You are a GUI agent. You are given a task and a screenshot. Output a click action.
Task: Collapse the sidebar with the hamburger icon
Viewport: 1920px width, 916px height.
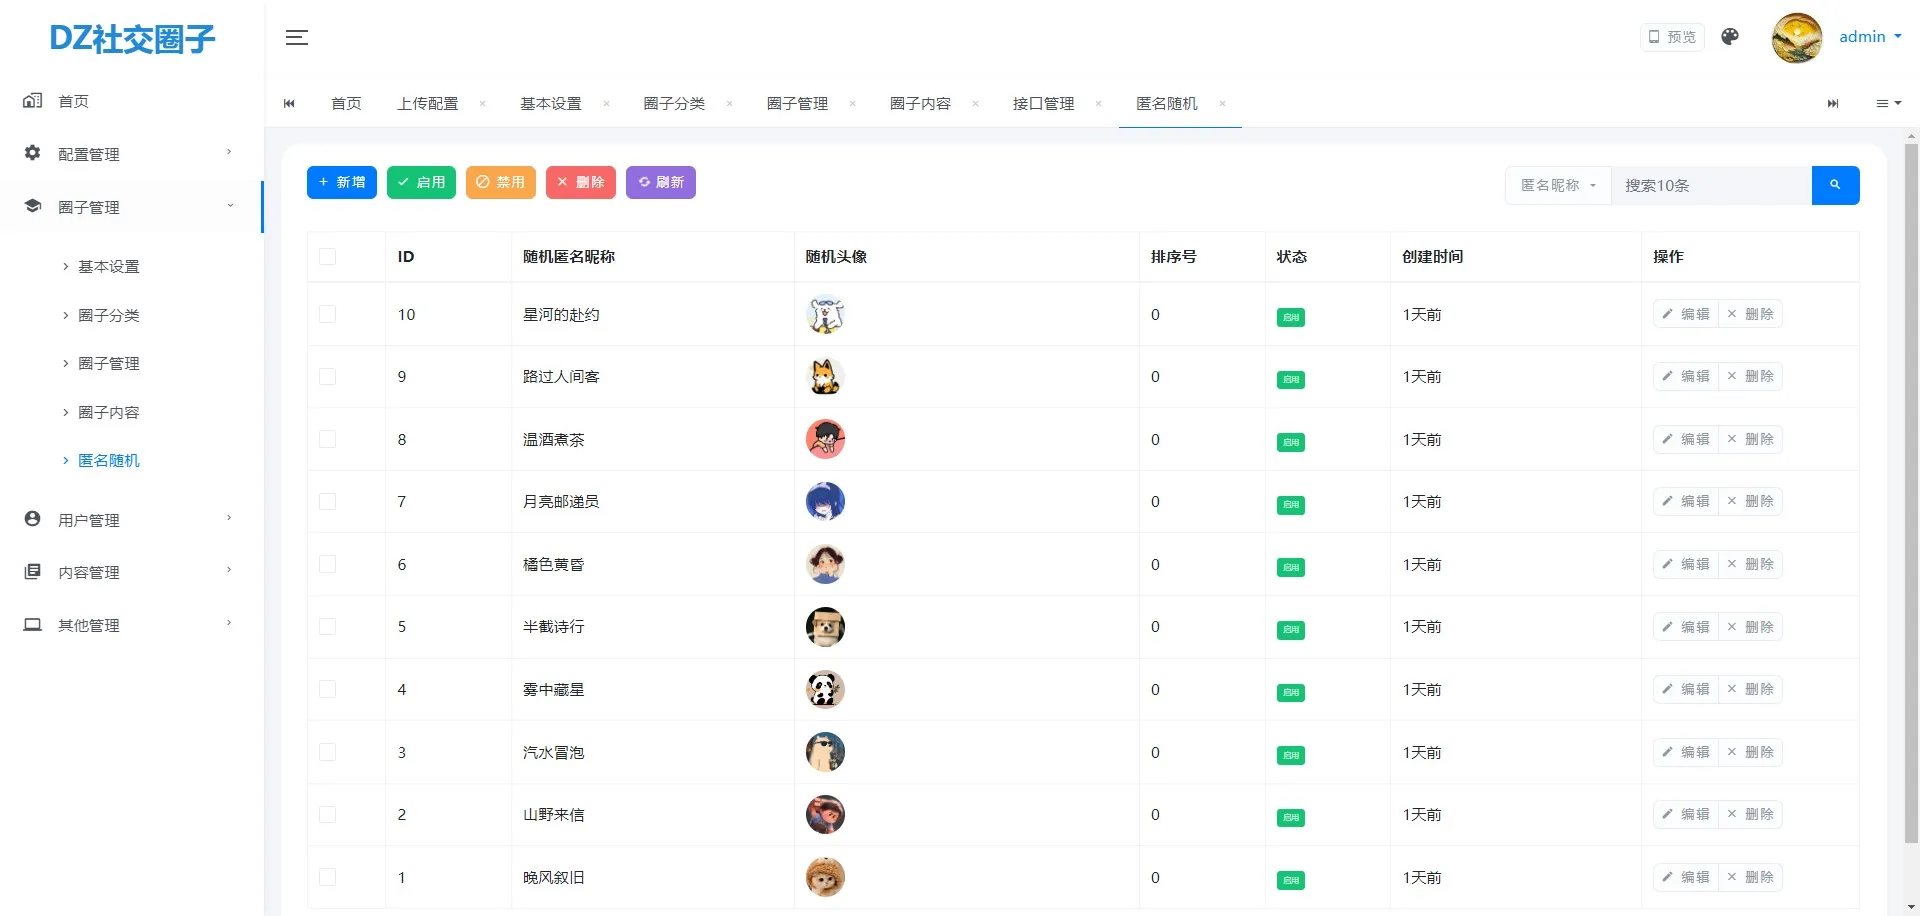296,37
